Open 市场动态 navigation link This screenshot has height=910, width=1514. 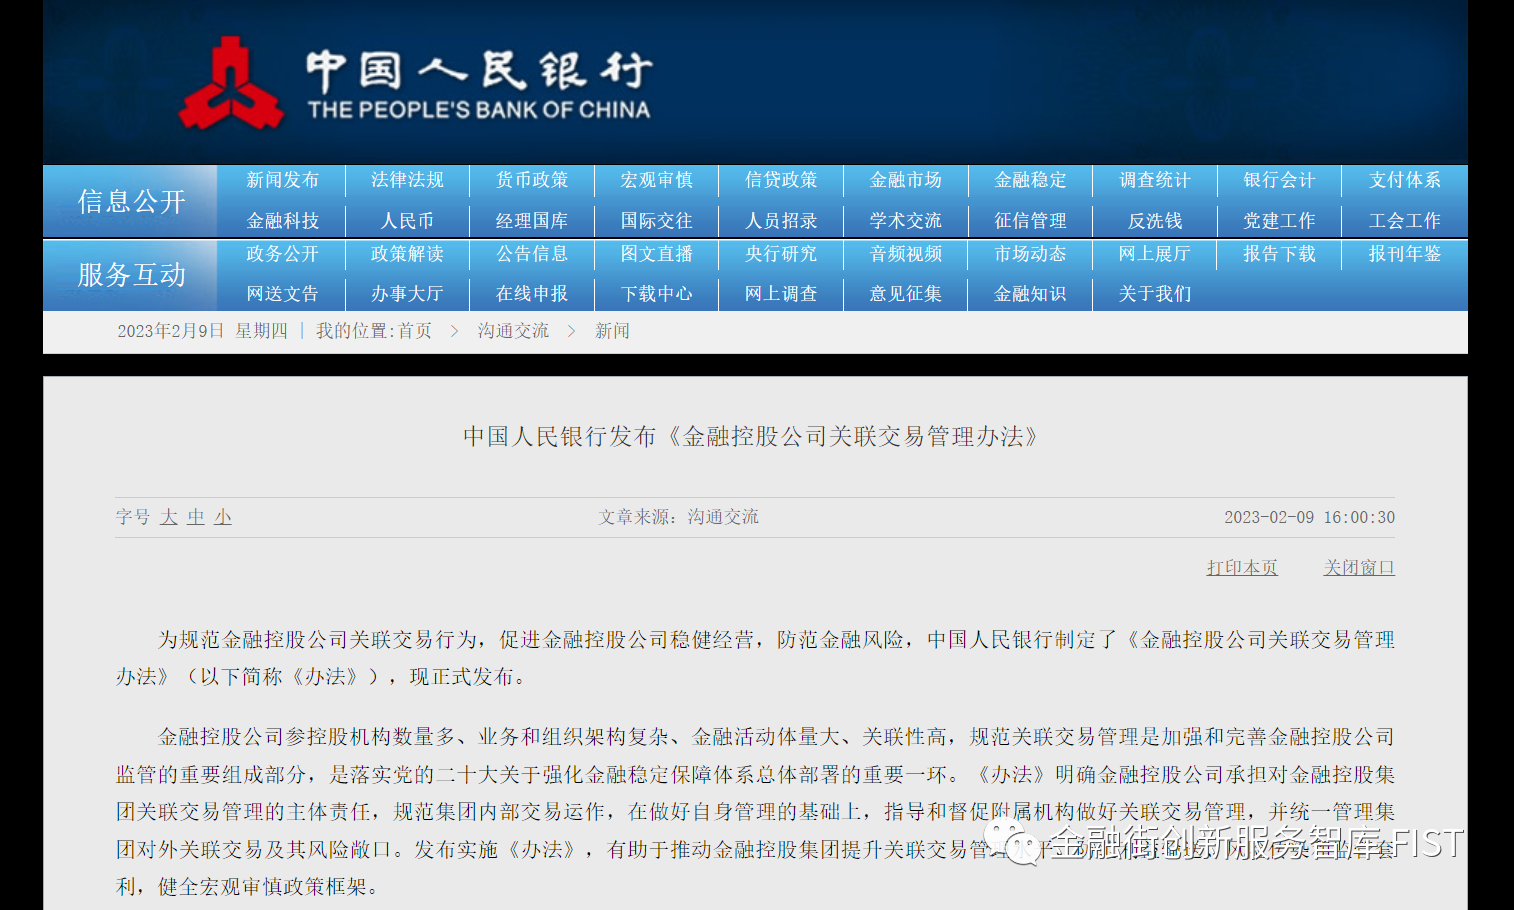(1030, 254)
